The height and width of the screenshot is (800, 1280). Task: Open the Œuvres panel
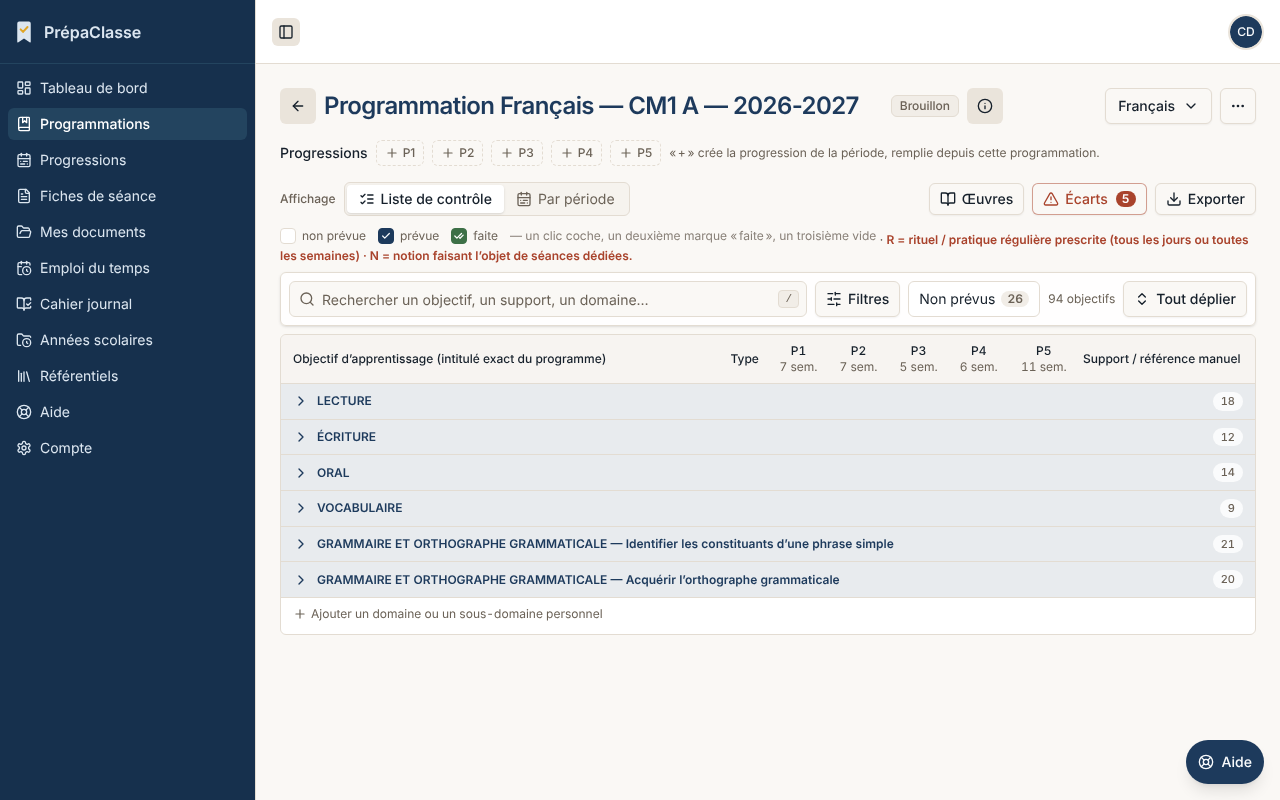click(976, 199)
